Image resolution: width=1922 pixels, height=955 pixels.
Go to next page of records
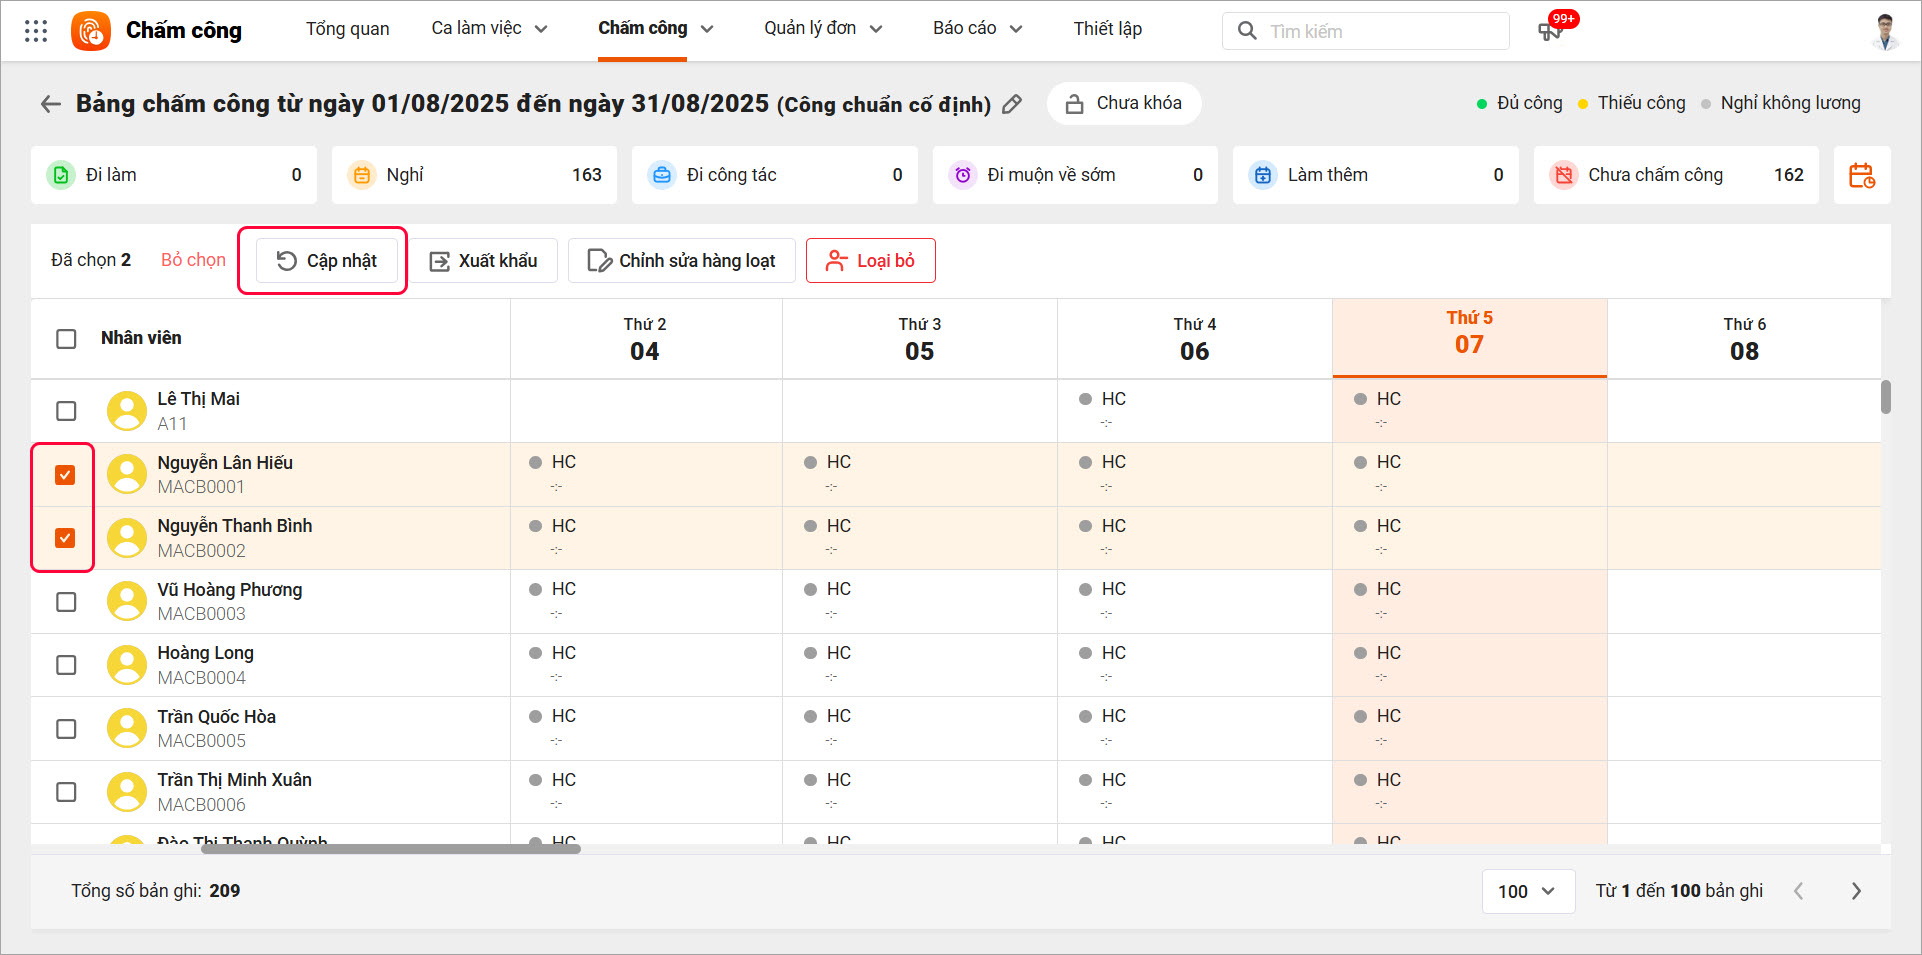[1856, 891]
